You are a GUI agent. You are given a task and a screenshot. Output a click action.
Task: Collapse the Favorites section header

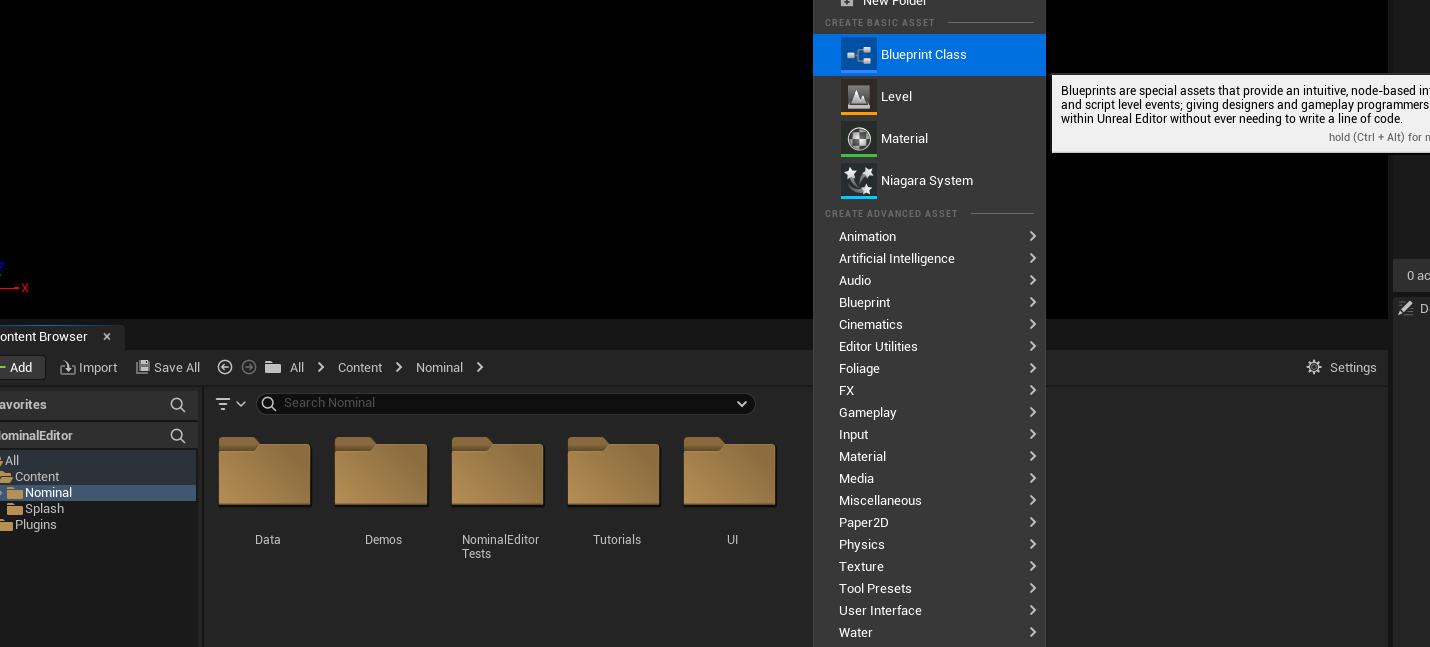98,405
